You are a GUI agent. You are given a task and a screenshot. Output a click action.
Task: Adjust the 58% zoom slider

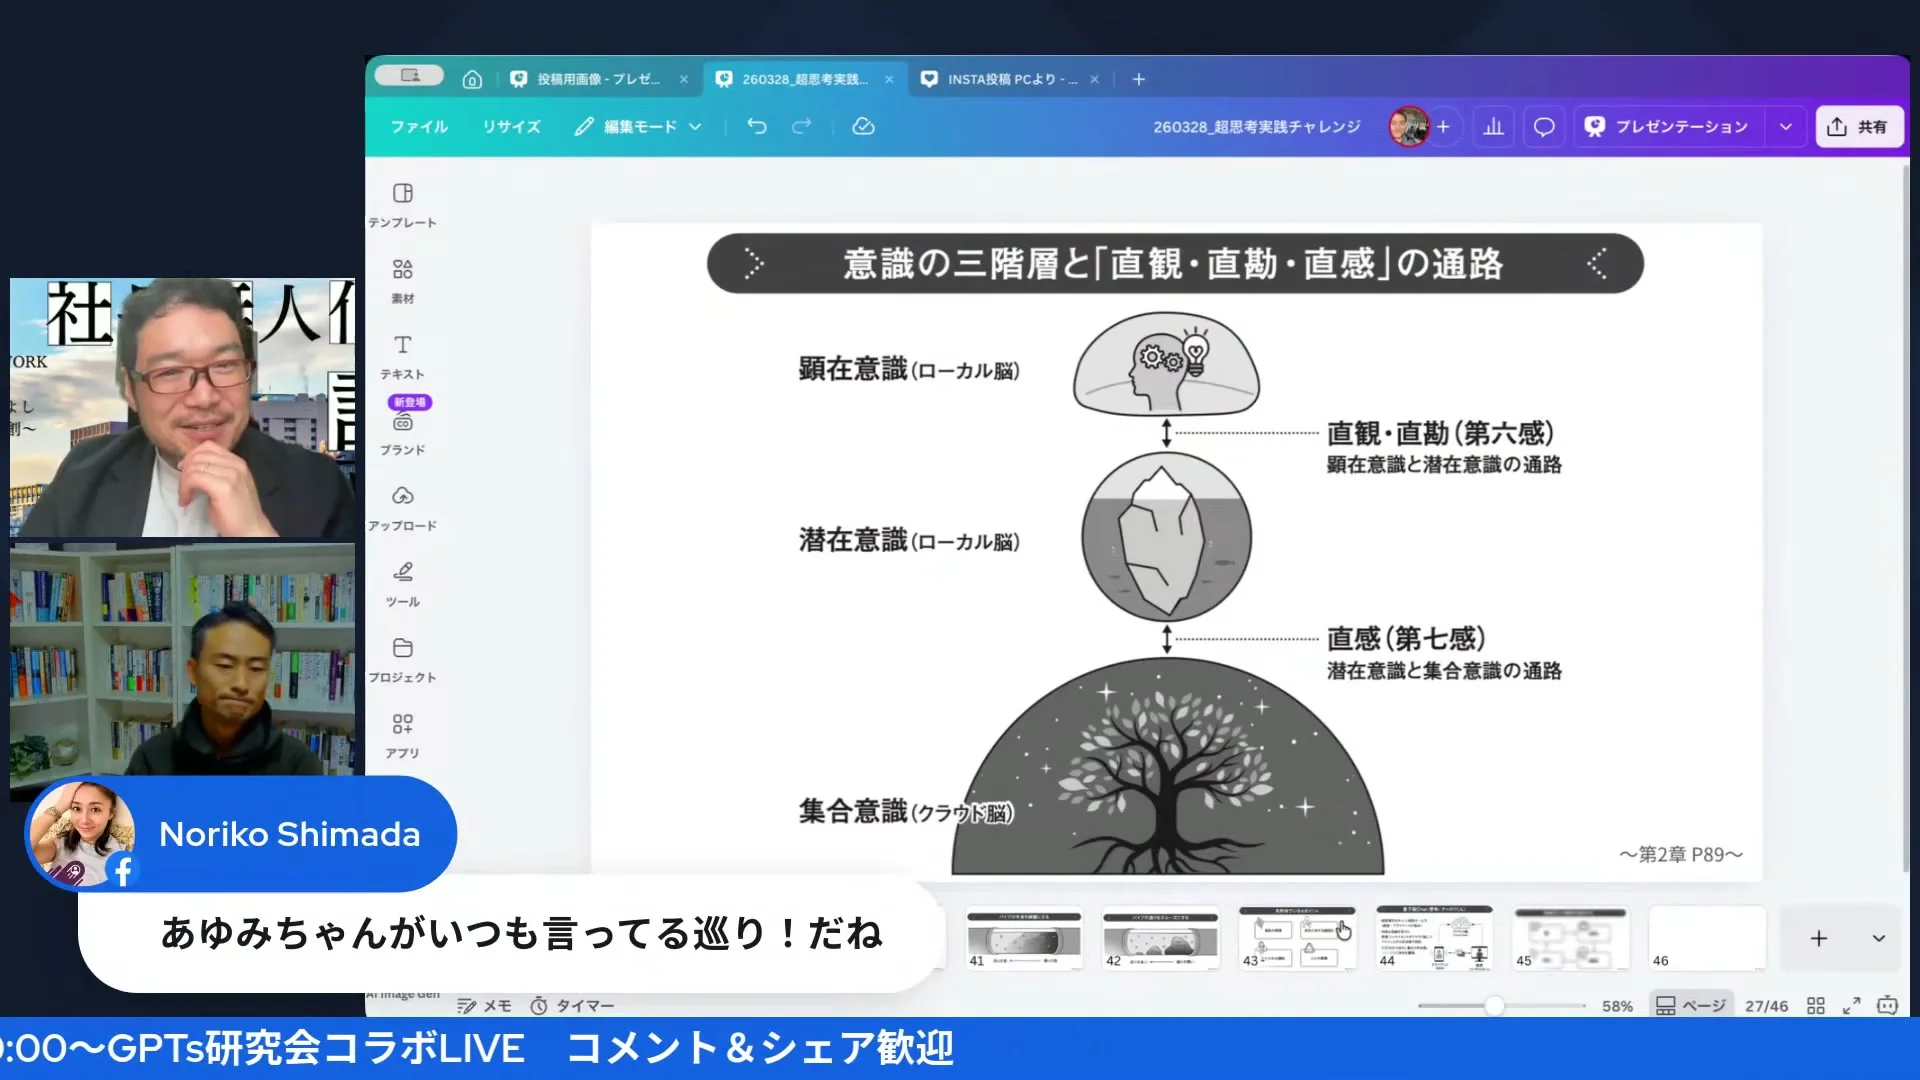tap(1494, 1005)
